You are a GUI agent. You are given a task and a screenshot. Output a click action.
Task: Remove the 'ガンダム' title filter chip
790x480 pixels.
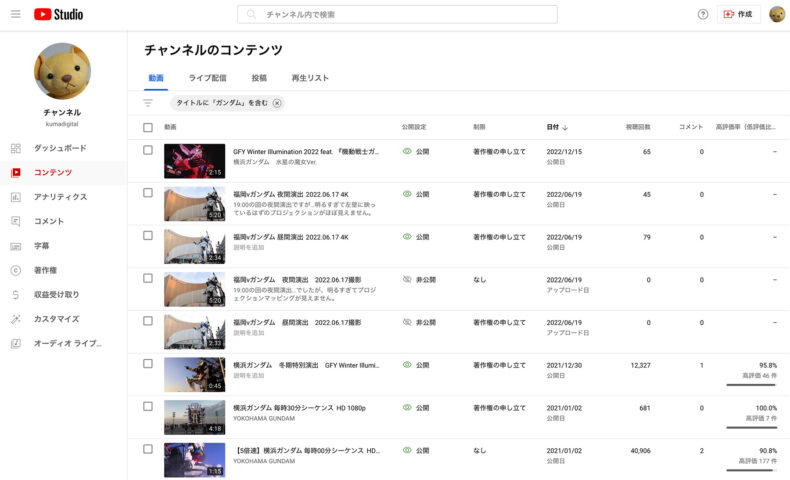[277, 103]
